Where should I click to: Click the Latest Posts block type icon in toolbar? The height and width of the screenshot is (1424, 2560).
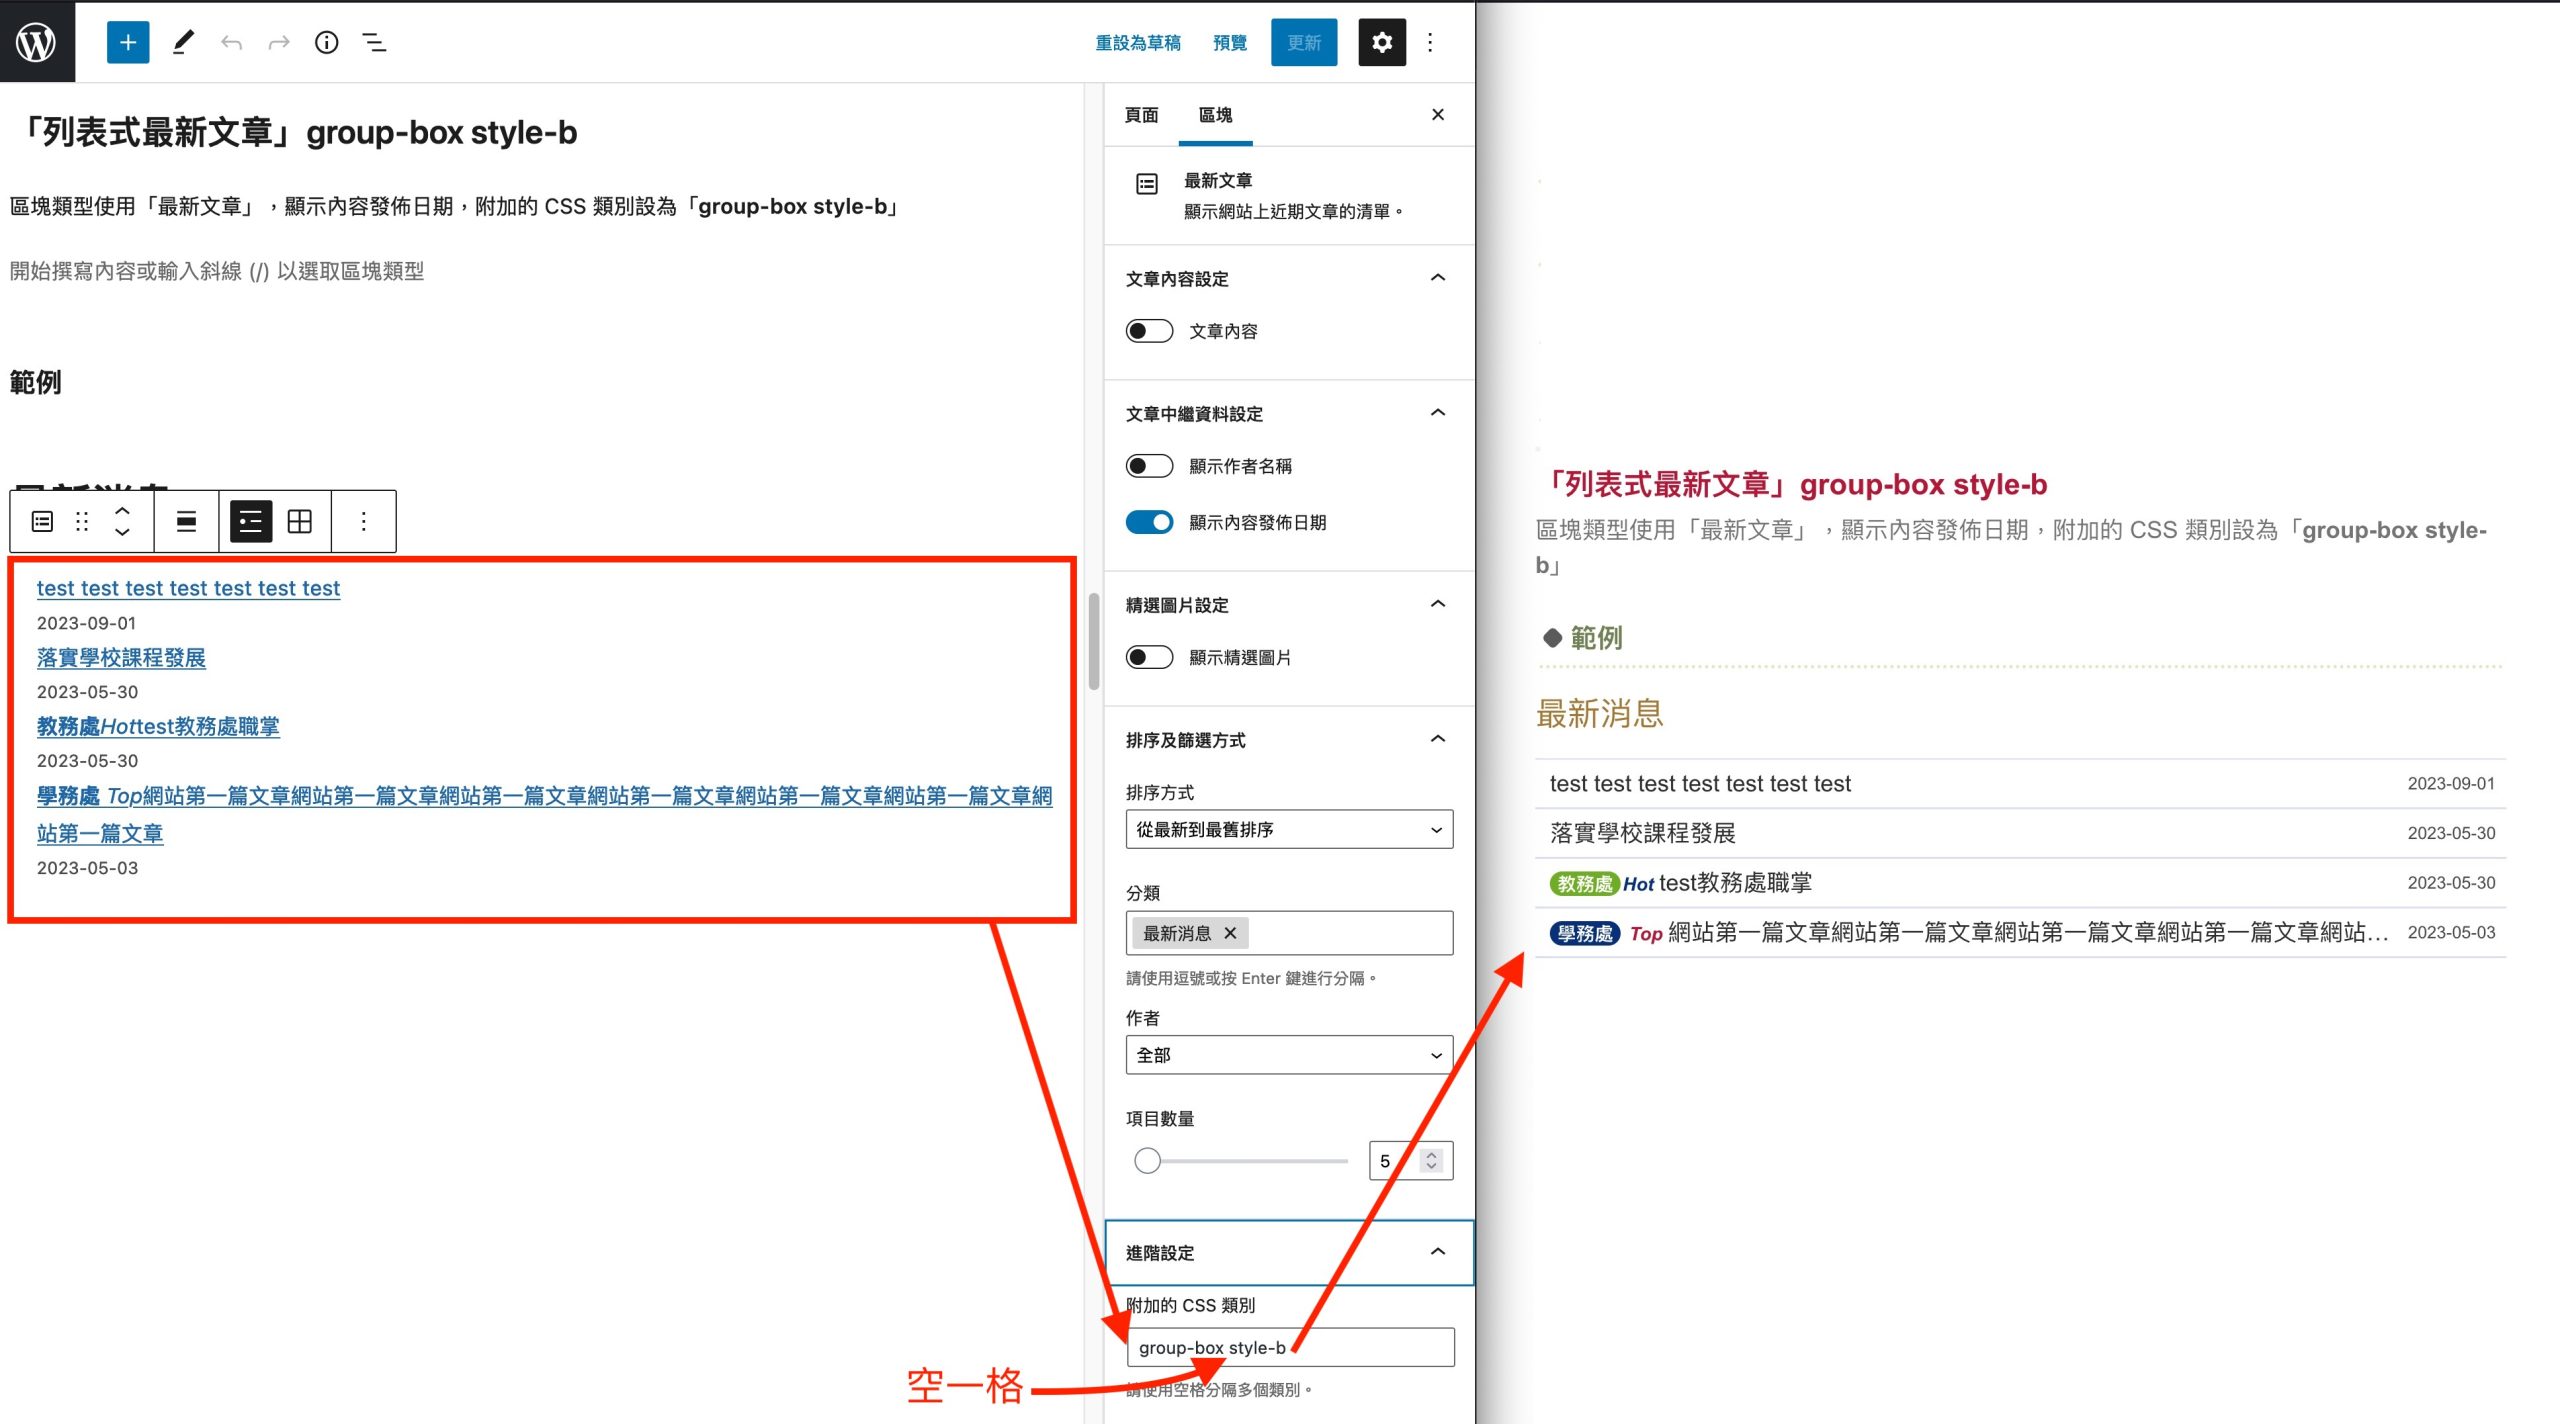tap(42, 521)
